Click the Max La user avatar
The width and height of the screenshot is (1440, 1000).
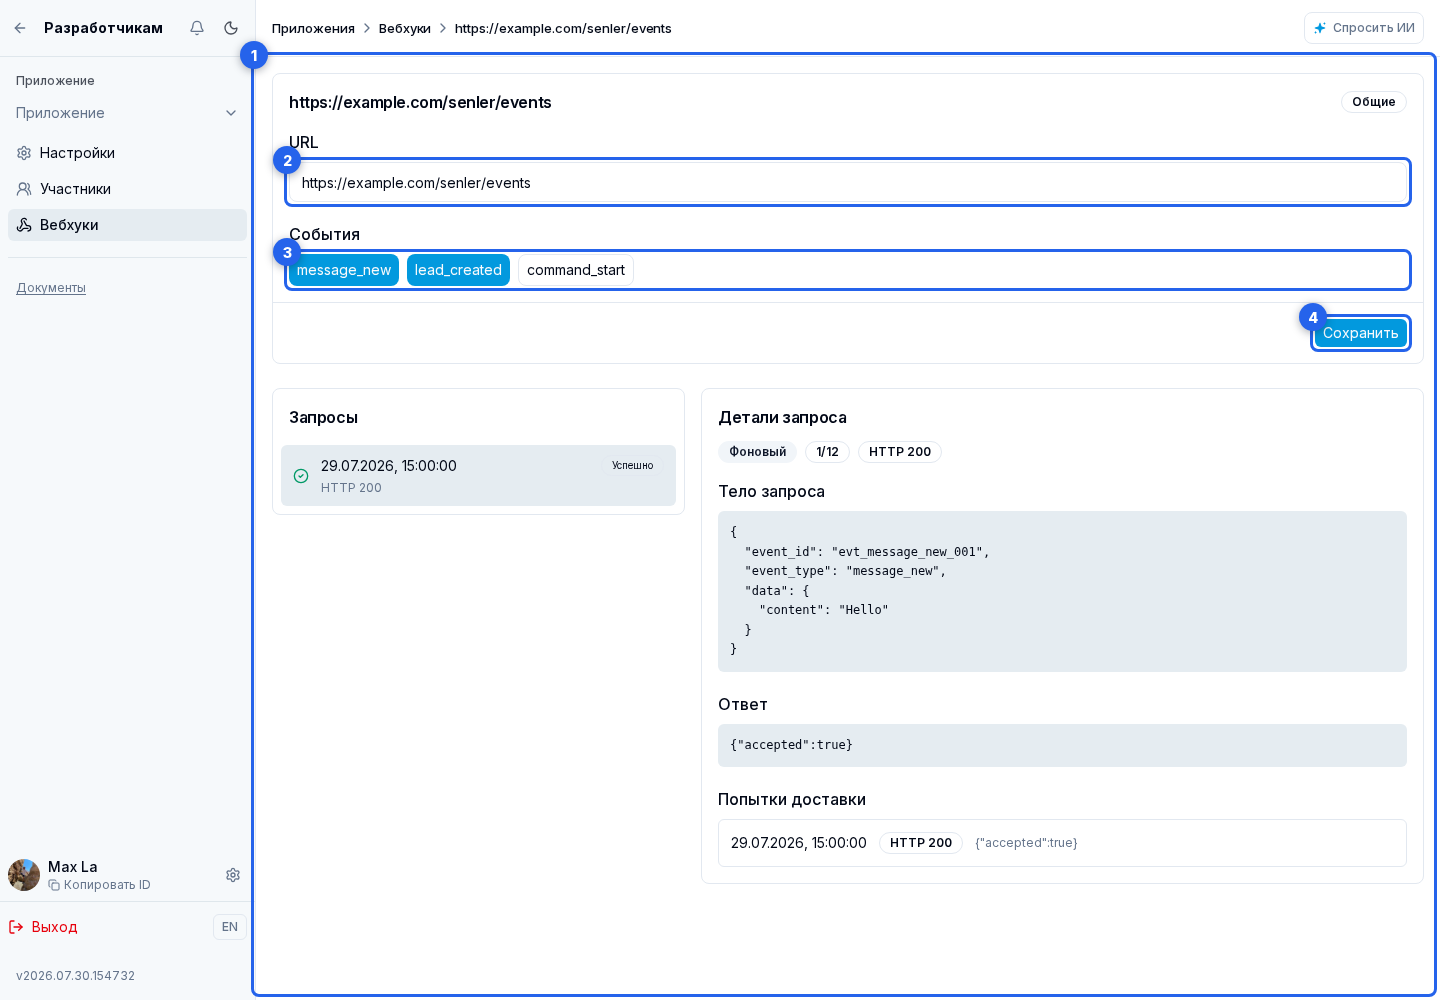click(x=24, y=875)
